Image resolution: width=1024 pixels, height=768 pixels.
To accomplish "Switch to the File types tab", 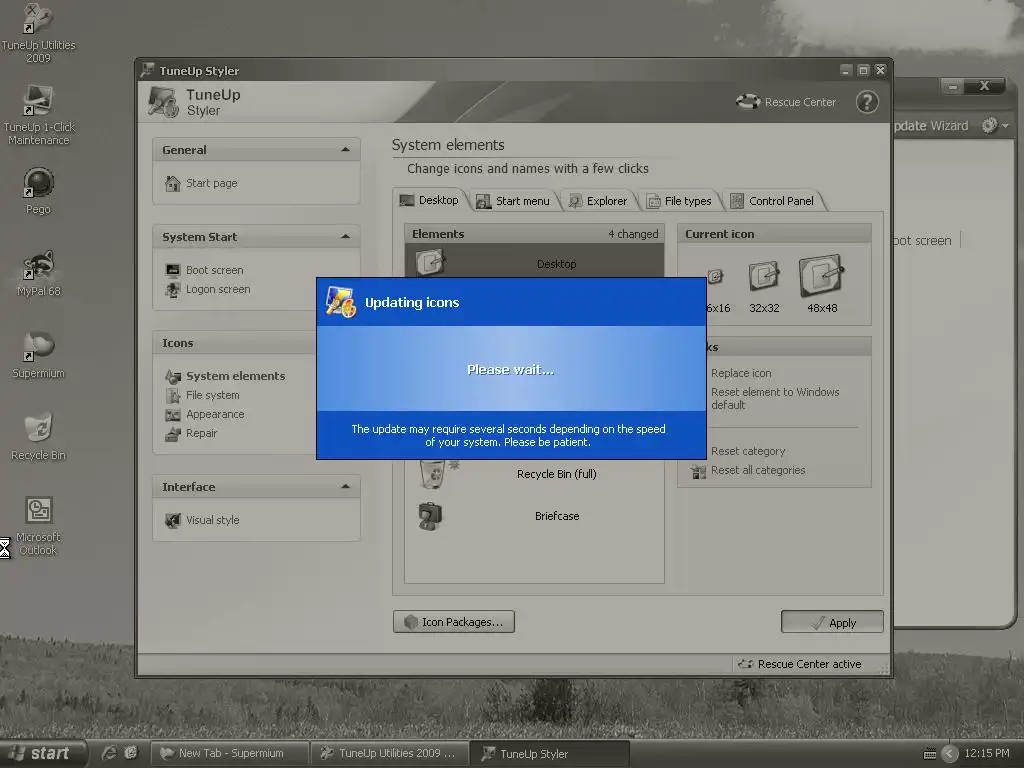I will 679,201.
